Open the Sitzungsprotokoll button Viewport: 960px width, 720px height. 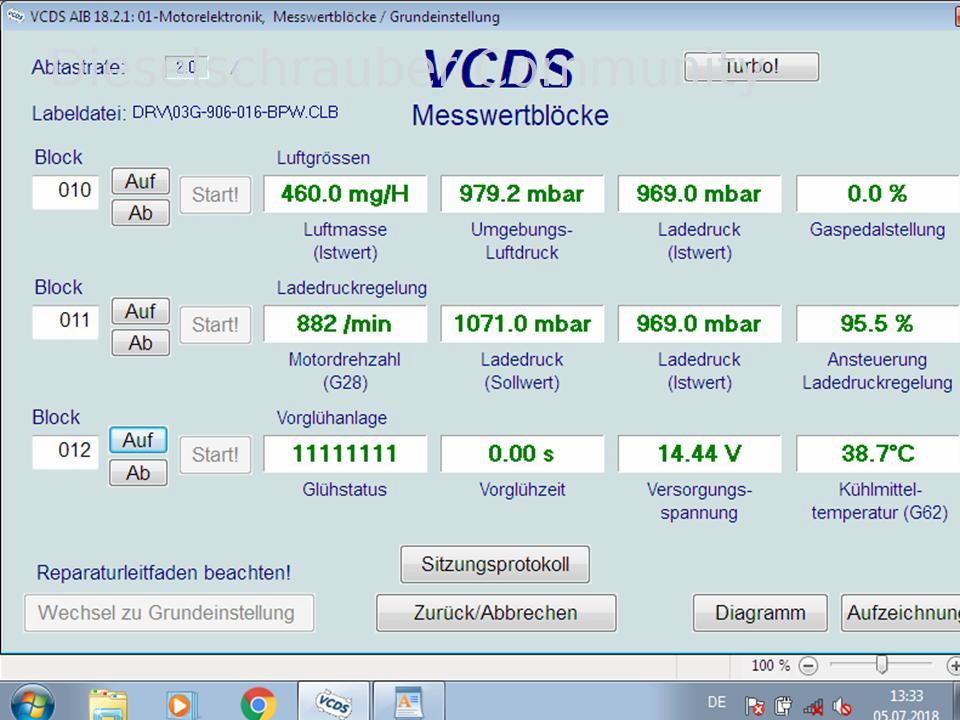[495, 564]
